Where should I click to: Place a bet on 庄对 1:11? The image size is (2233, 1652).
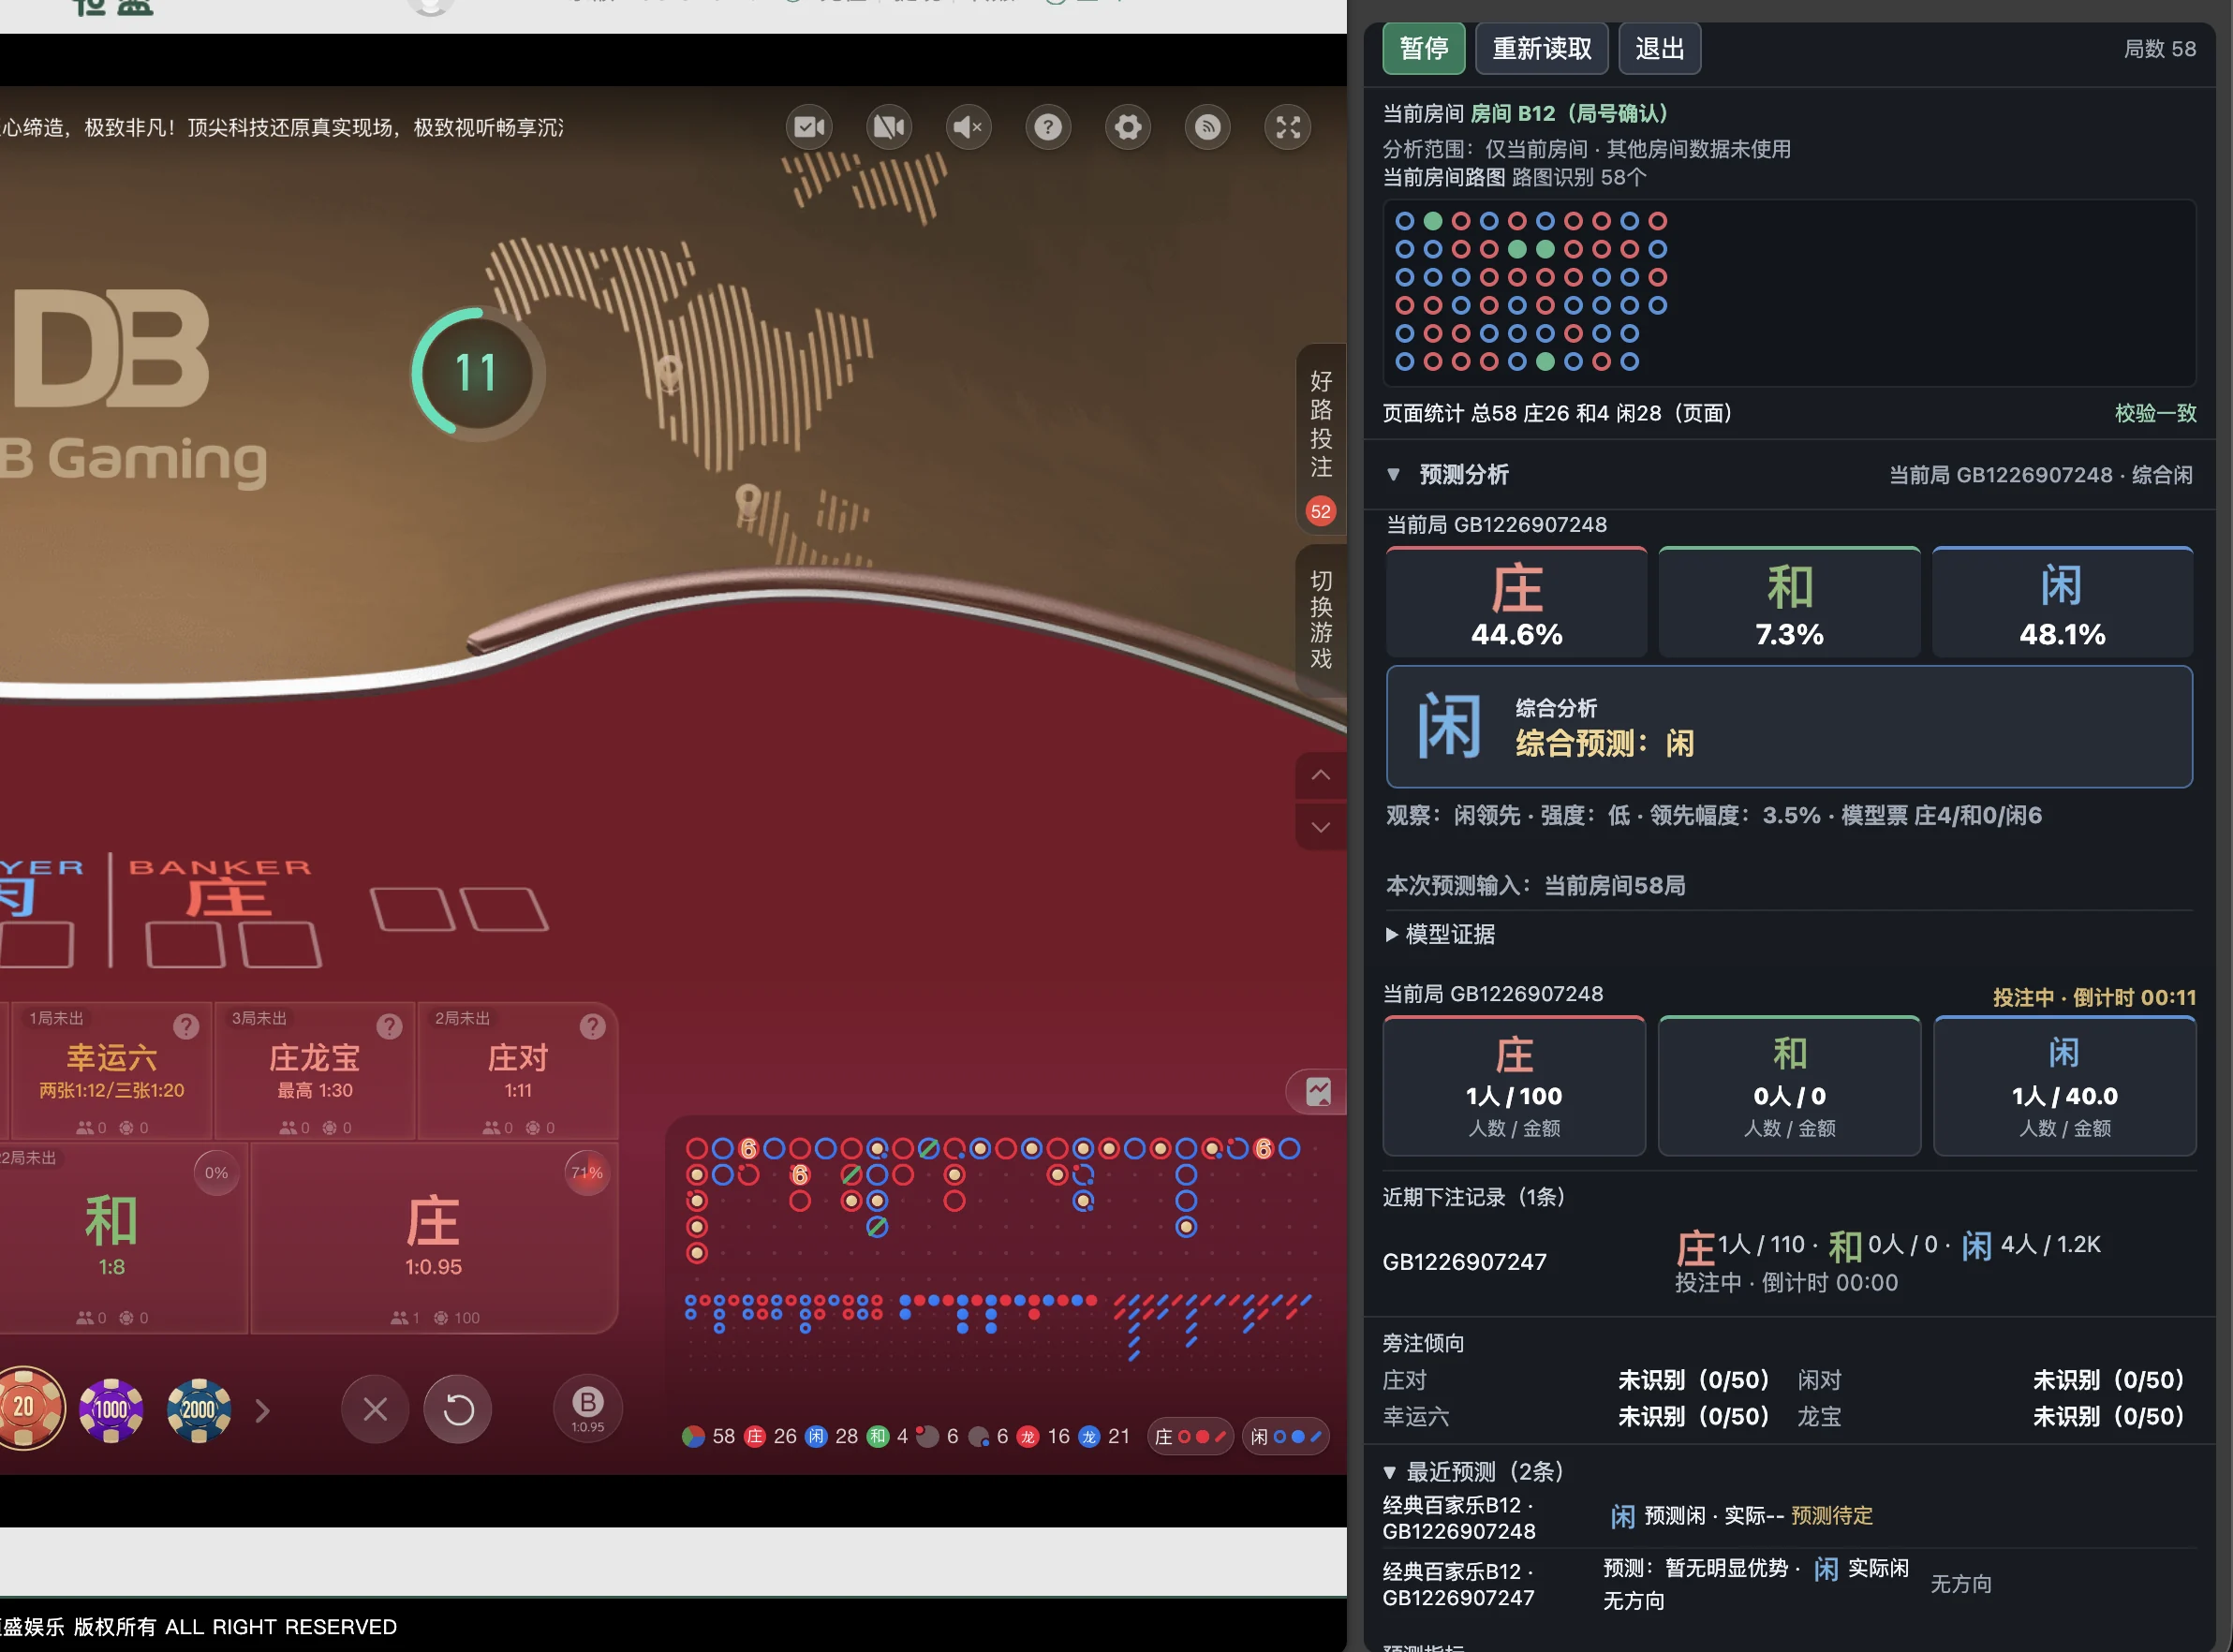[517, 1071]
